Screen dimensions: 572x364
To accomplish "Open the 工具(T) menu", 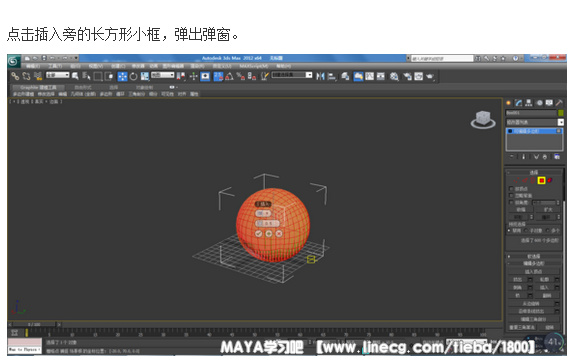I will click(x=55, y=66).
